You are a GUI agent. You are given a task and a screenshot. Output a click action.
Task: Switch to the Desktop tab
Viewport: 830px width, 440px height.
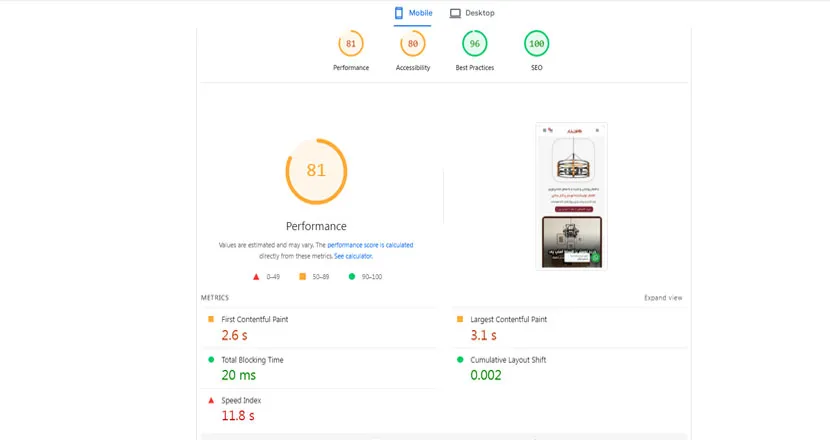coord(472,13)
